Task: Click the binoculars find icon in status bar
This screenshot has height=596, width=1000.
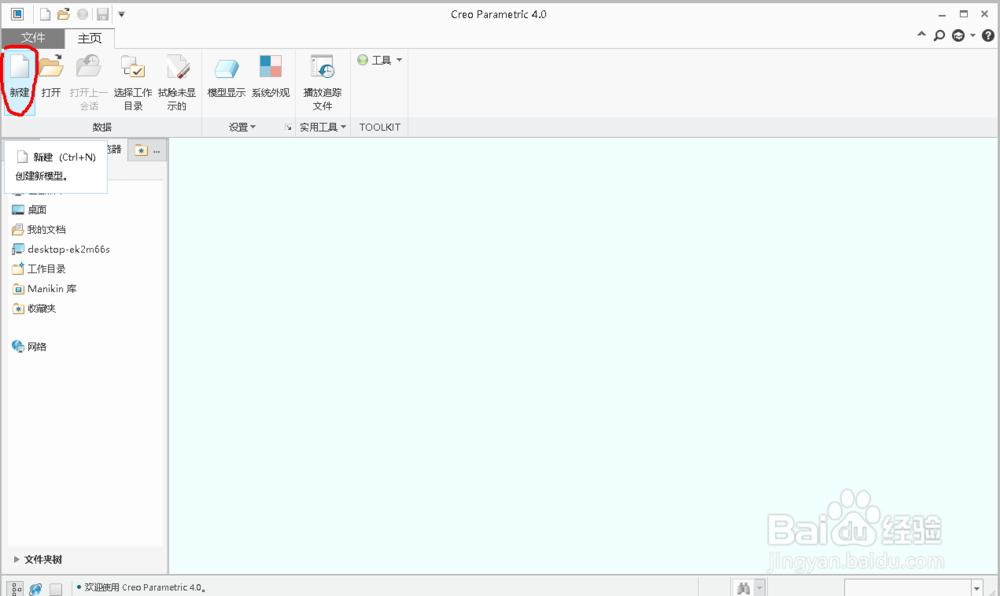Action: [x=743, y=588]
